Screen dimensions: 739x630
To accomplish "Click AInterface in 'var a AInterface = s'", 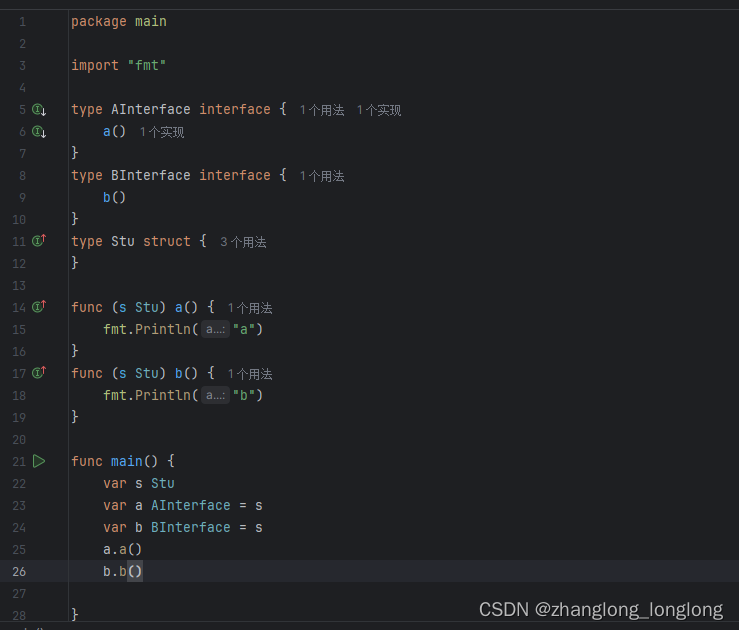I will coord(191,506).
